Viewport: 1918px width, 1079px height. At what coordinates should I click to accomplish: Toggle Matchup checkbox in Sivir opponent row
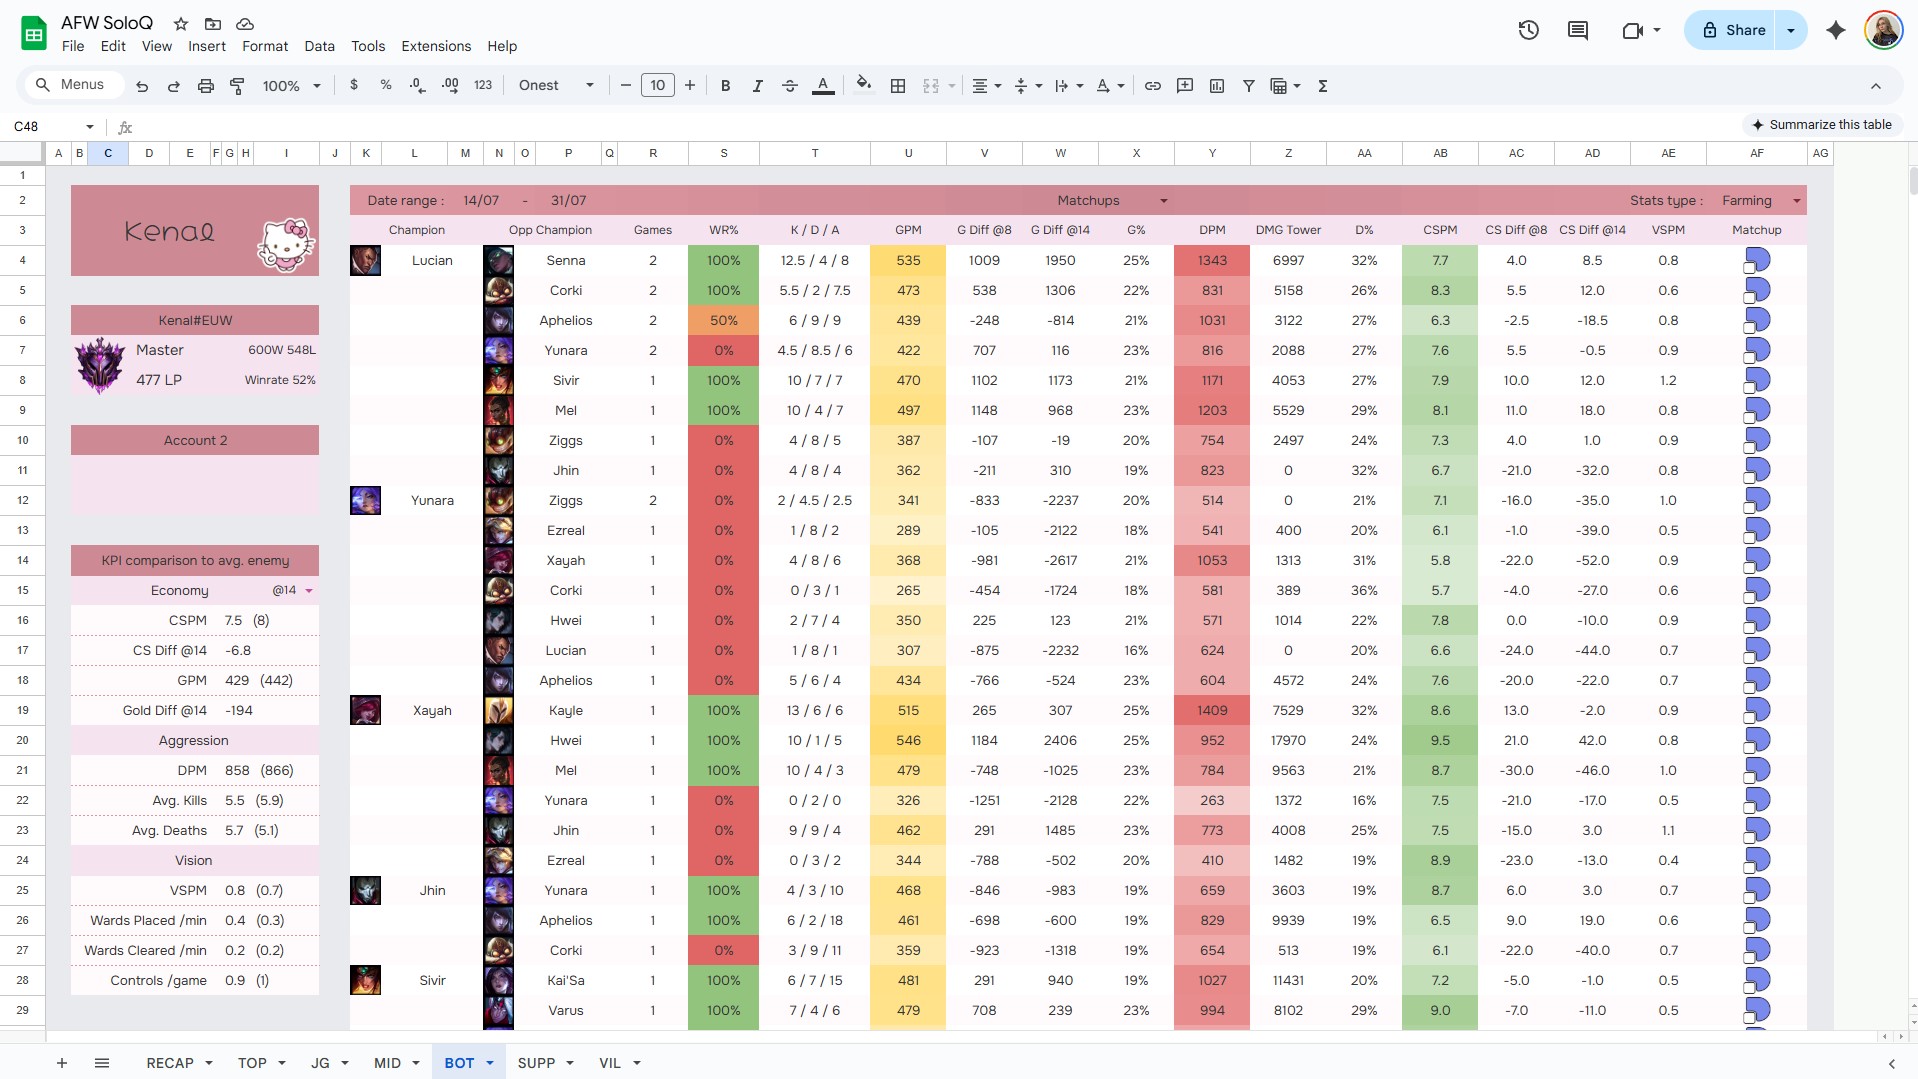click(x=1750, y=388)
